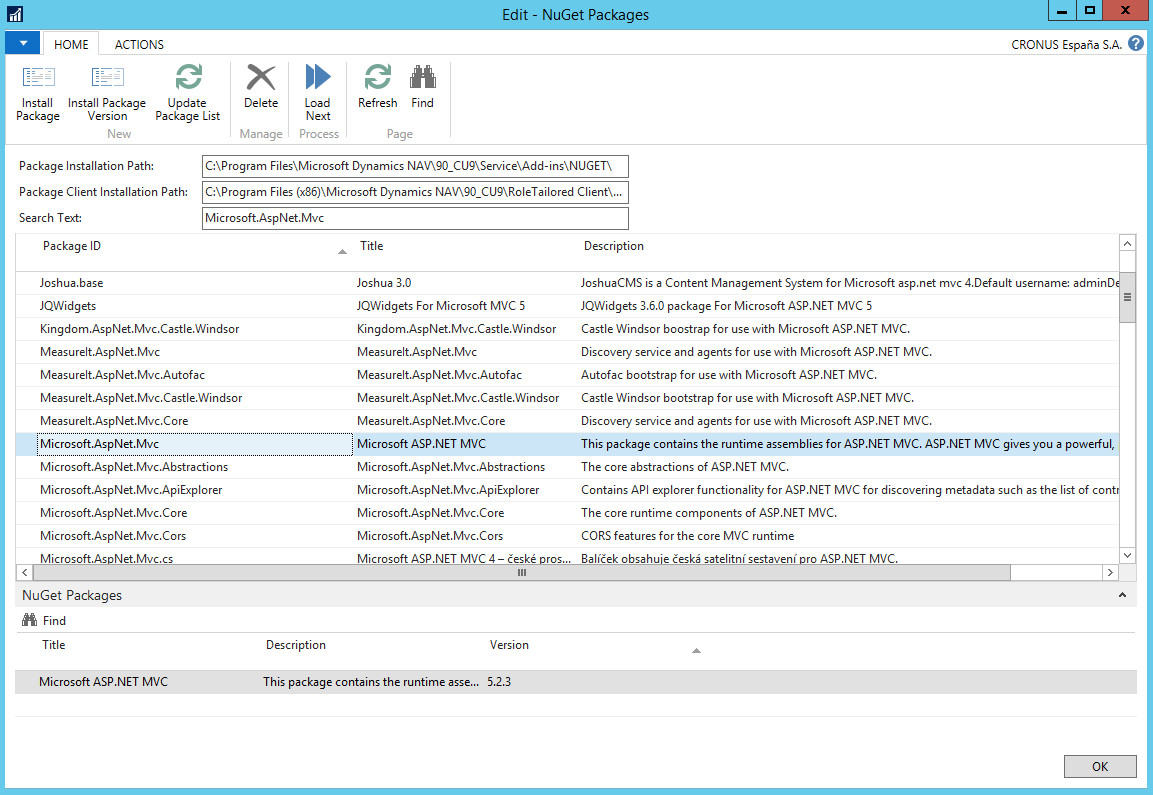This screenshot has width=1153, height=795.
Task: Select Microsoft.AspNet.Mvc.ApiExplorer package ID
Action: [131, 490]
